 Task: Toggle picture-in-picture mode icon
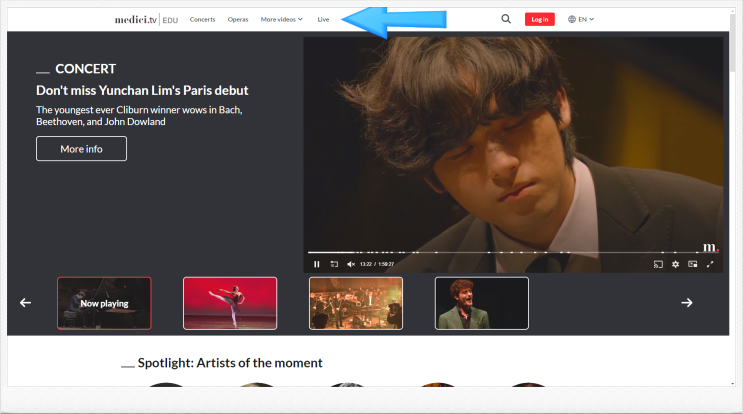point(693,264)
